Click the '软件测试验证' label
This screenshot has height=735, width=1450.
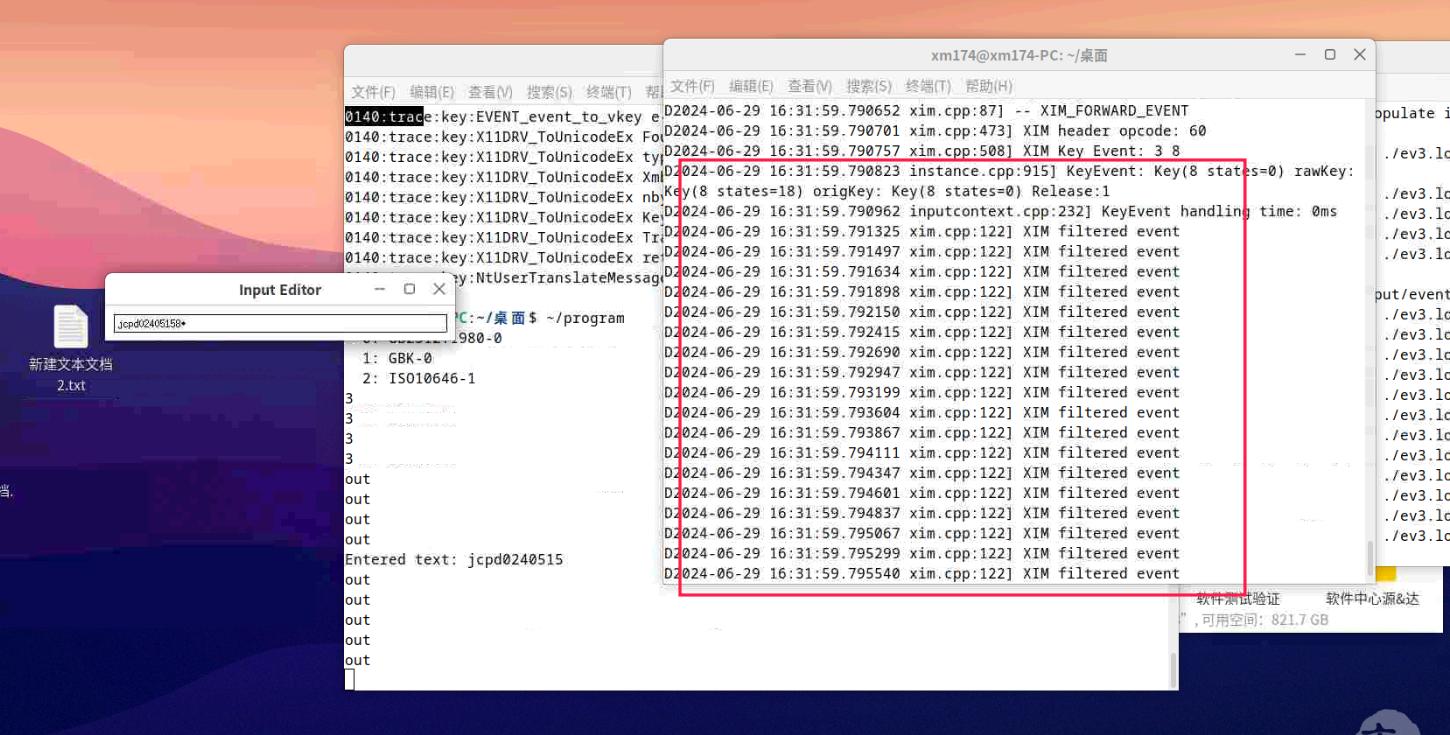(x=1238, y=598)
